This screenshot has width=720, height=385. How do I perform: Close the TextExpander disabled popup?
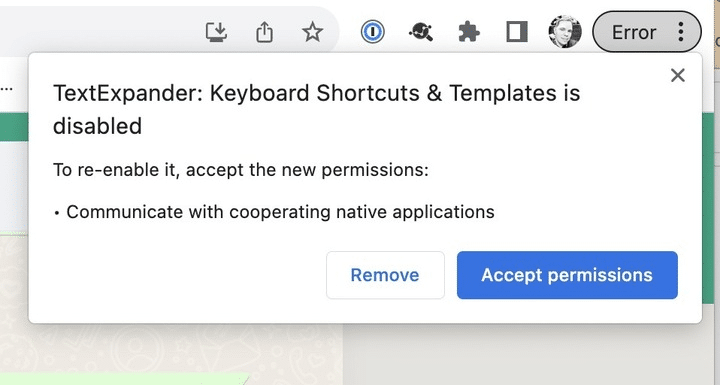[678, 75]
